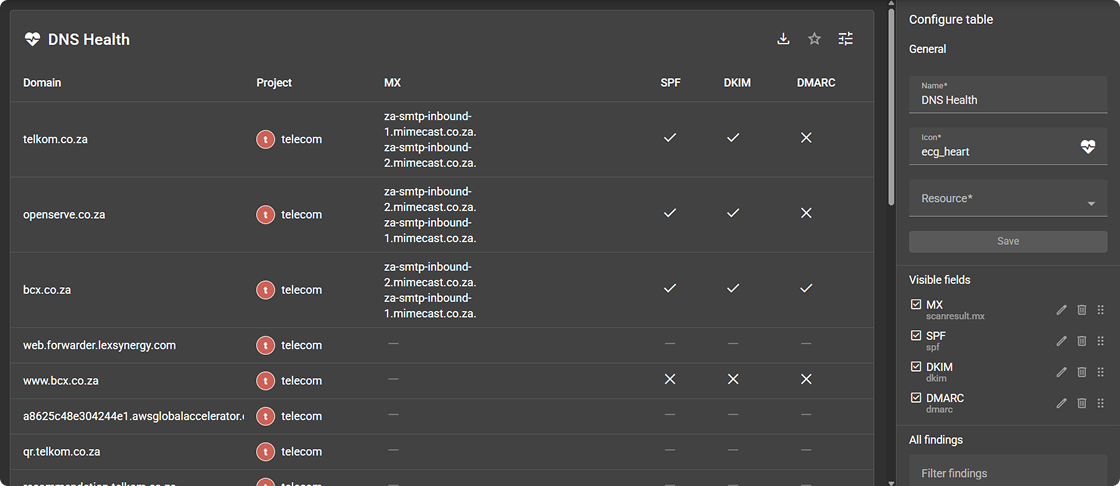This screenshot has height=486, width=1120.
Task: Click the Save button
Action: tap(1008, 241)
